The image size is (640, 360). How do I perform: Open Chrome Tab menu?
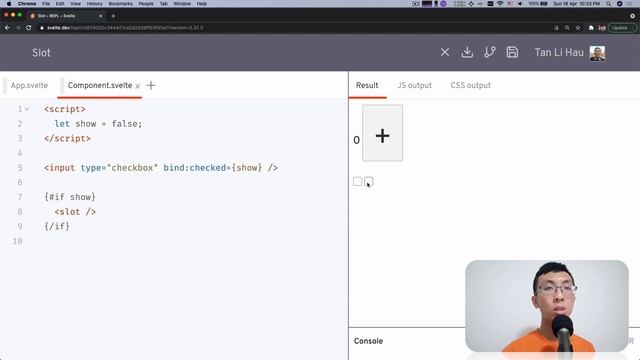point(163,4)
